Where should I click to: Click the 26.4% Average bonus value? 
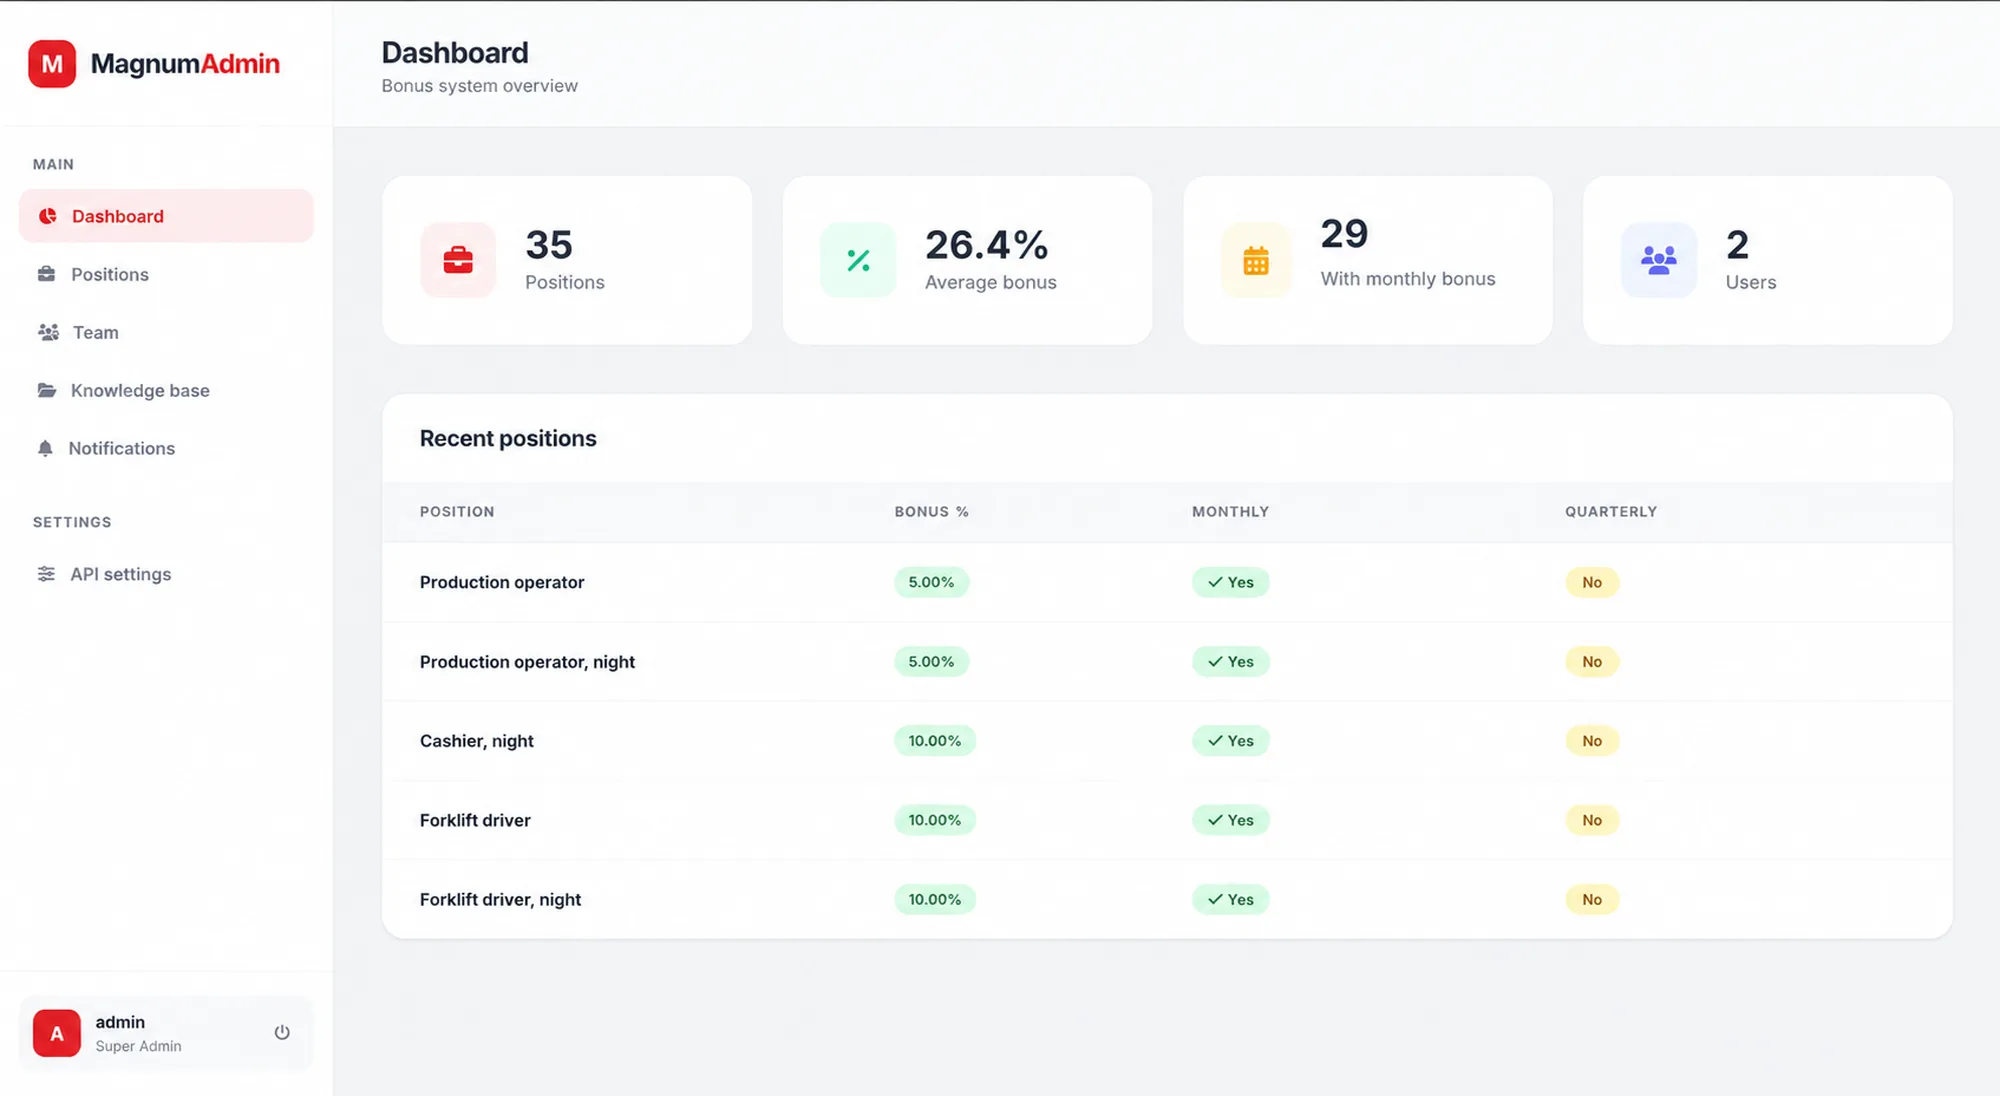(x=986, y=245)
